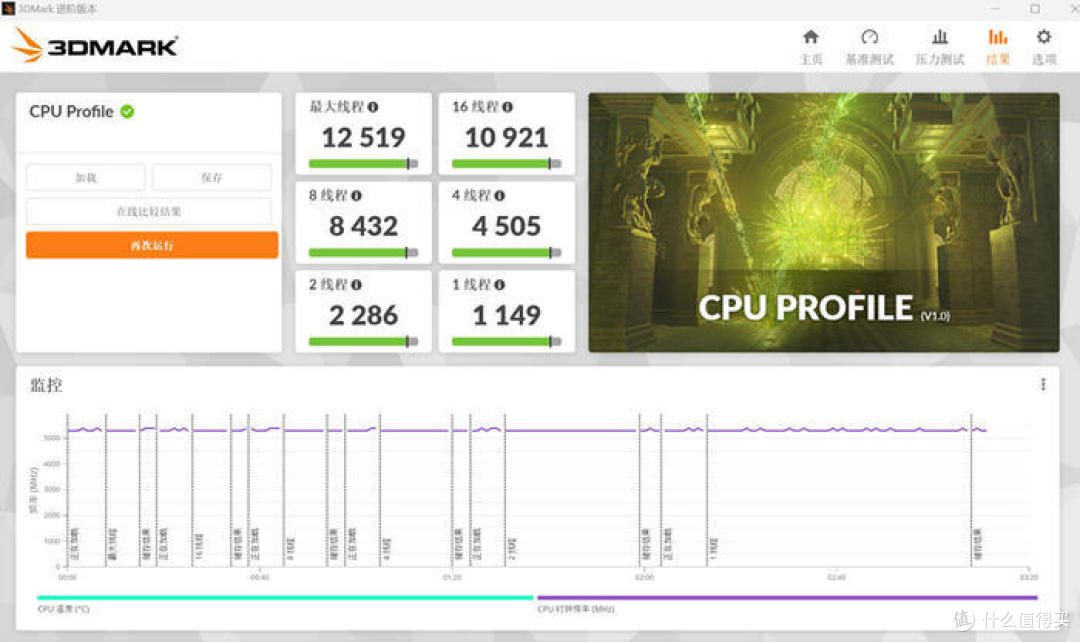Click the 4 threads score bar under 4 505

tap(506, 253)
